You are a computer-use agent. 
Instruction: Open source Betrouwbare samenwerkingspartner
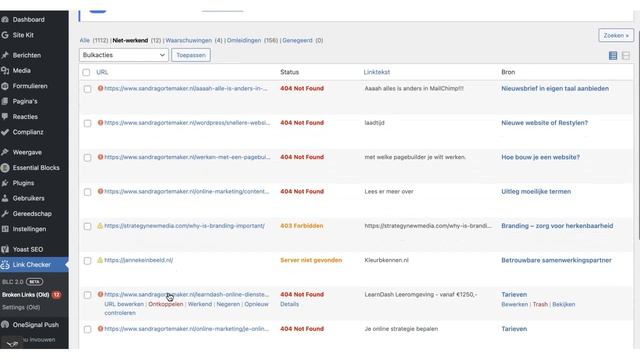(556, 260)
